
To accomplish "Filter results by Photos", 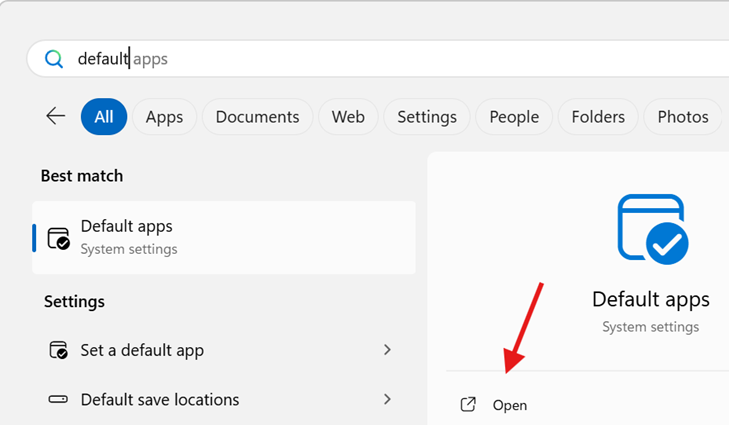I will click(x=683, y=117).
